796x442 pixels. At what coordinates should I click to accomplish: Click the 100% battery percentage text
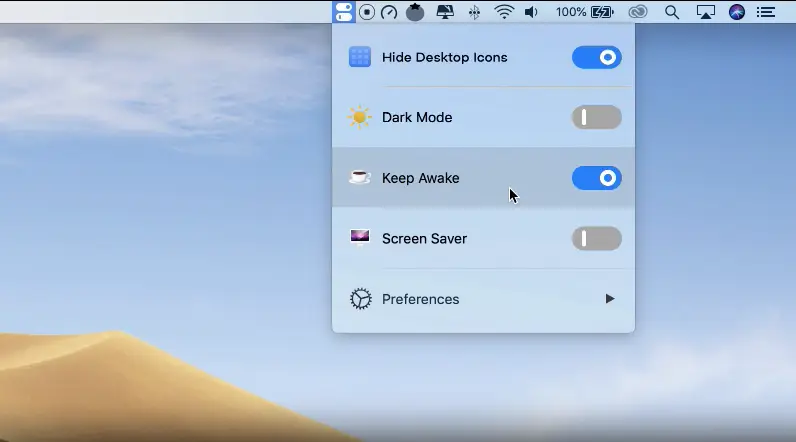click(x=571, y=12)
